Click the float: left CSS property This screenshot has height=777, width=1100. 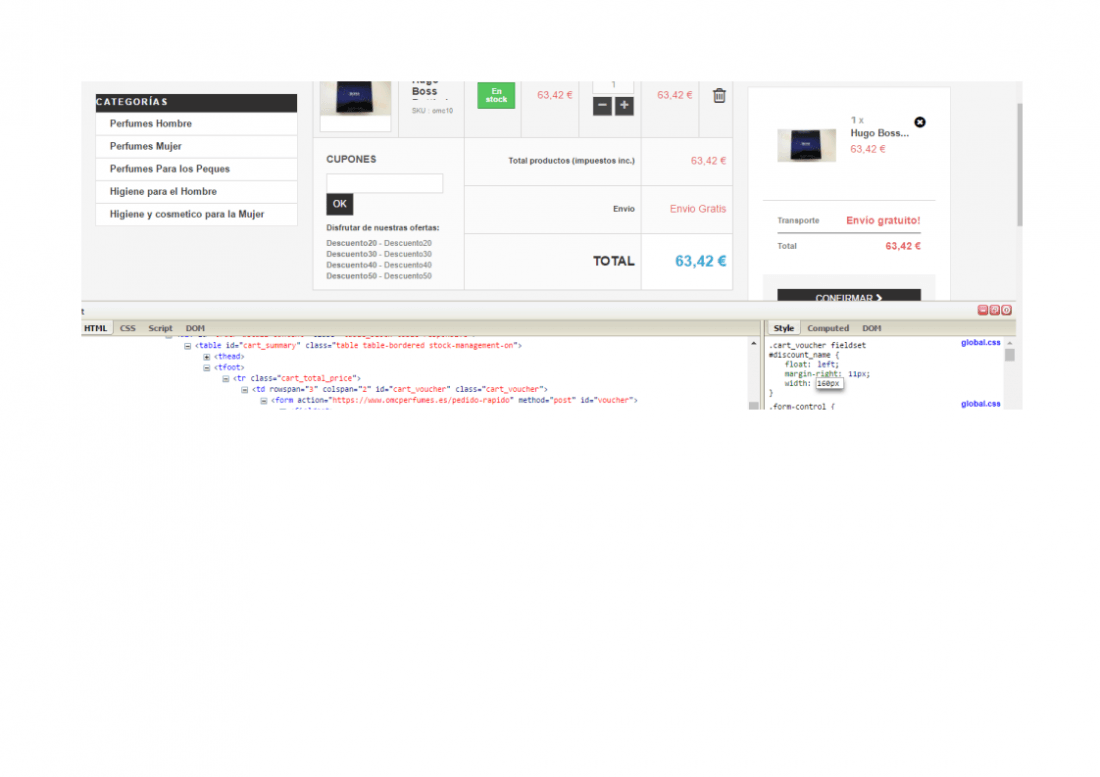pos(812,365)
